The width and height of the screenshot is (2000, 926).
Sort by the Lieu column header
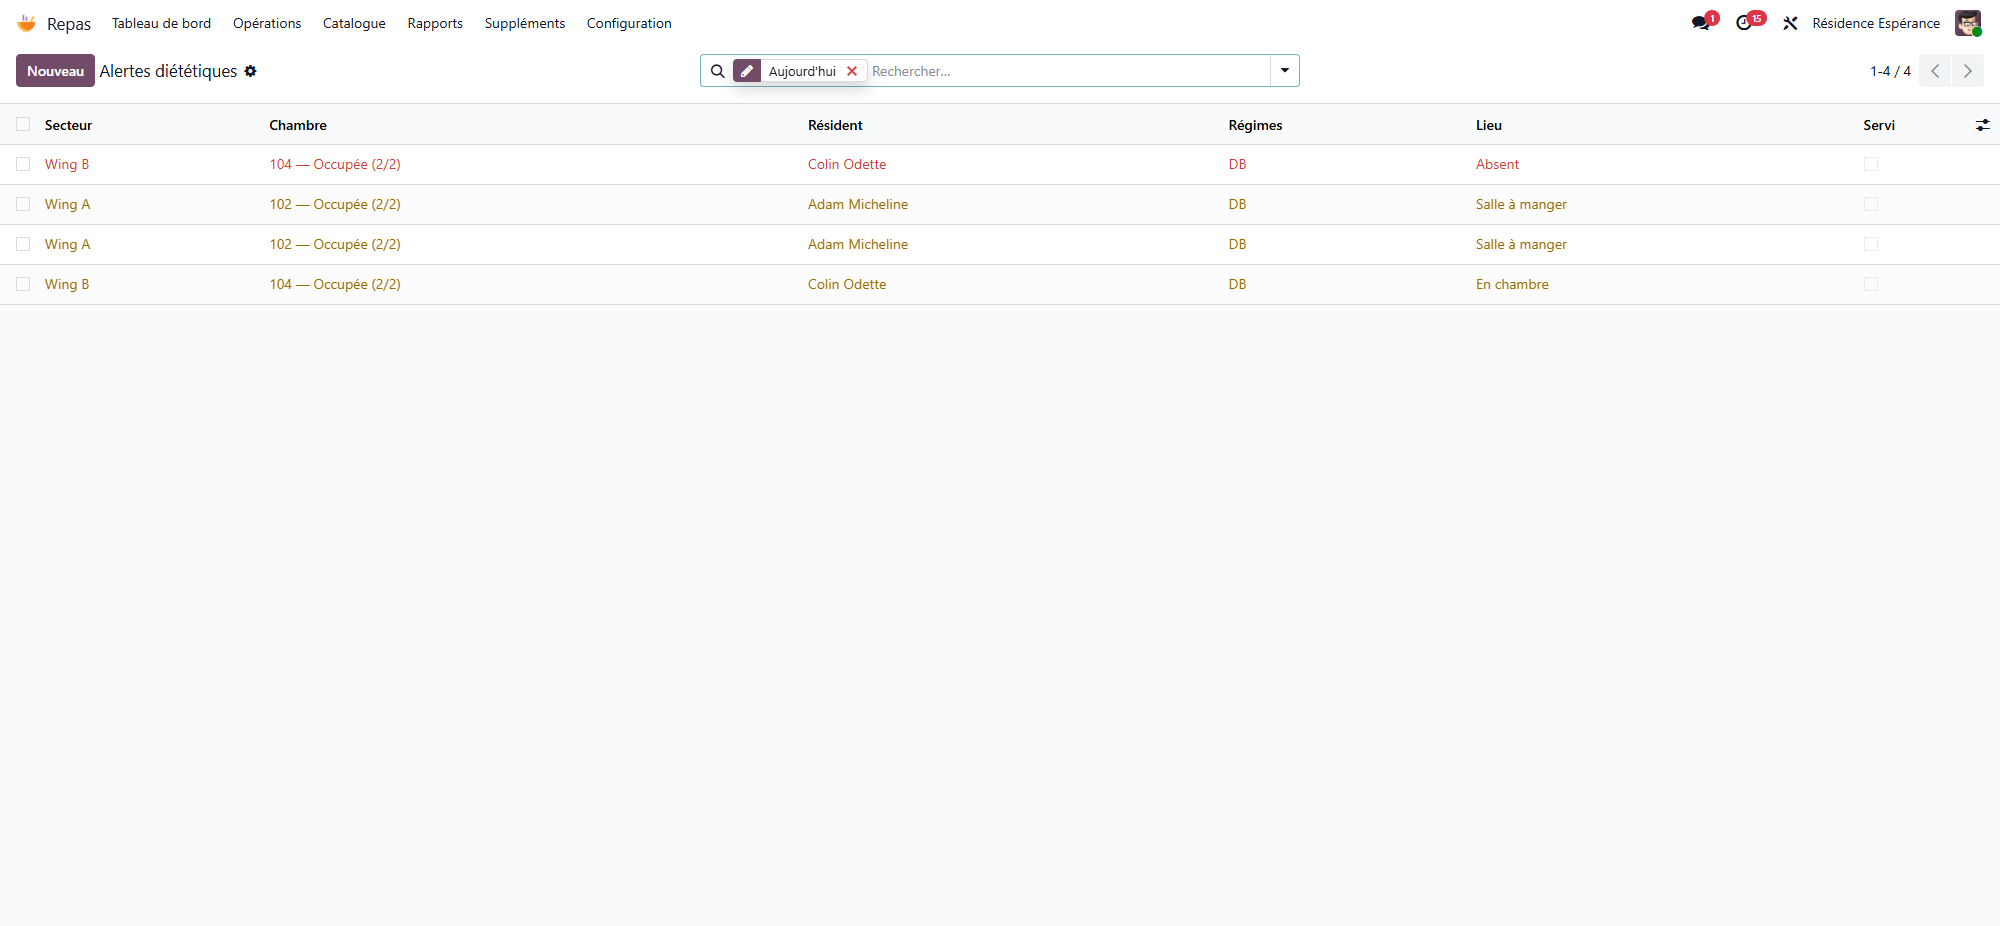click(x=1489, y=125)
